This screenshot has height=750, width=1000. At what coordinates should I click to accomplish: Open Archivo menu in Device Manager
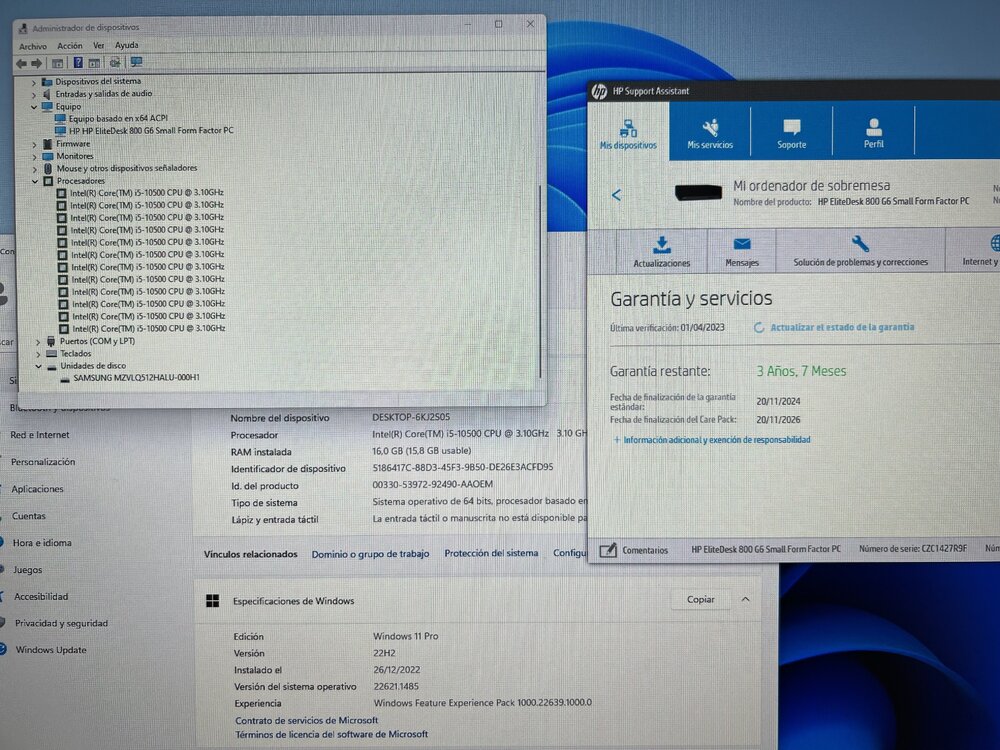33,47
